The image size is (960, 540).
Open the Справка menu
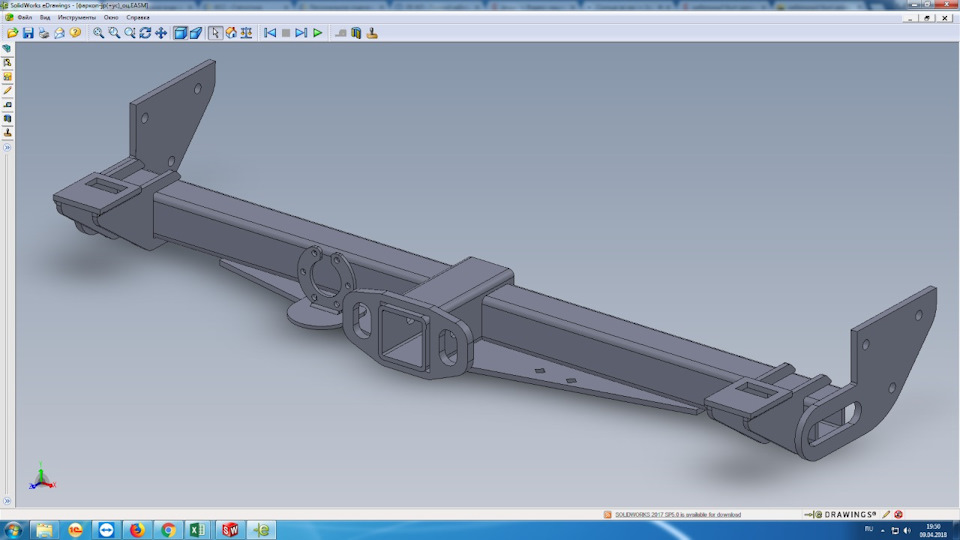point(138,17)
